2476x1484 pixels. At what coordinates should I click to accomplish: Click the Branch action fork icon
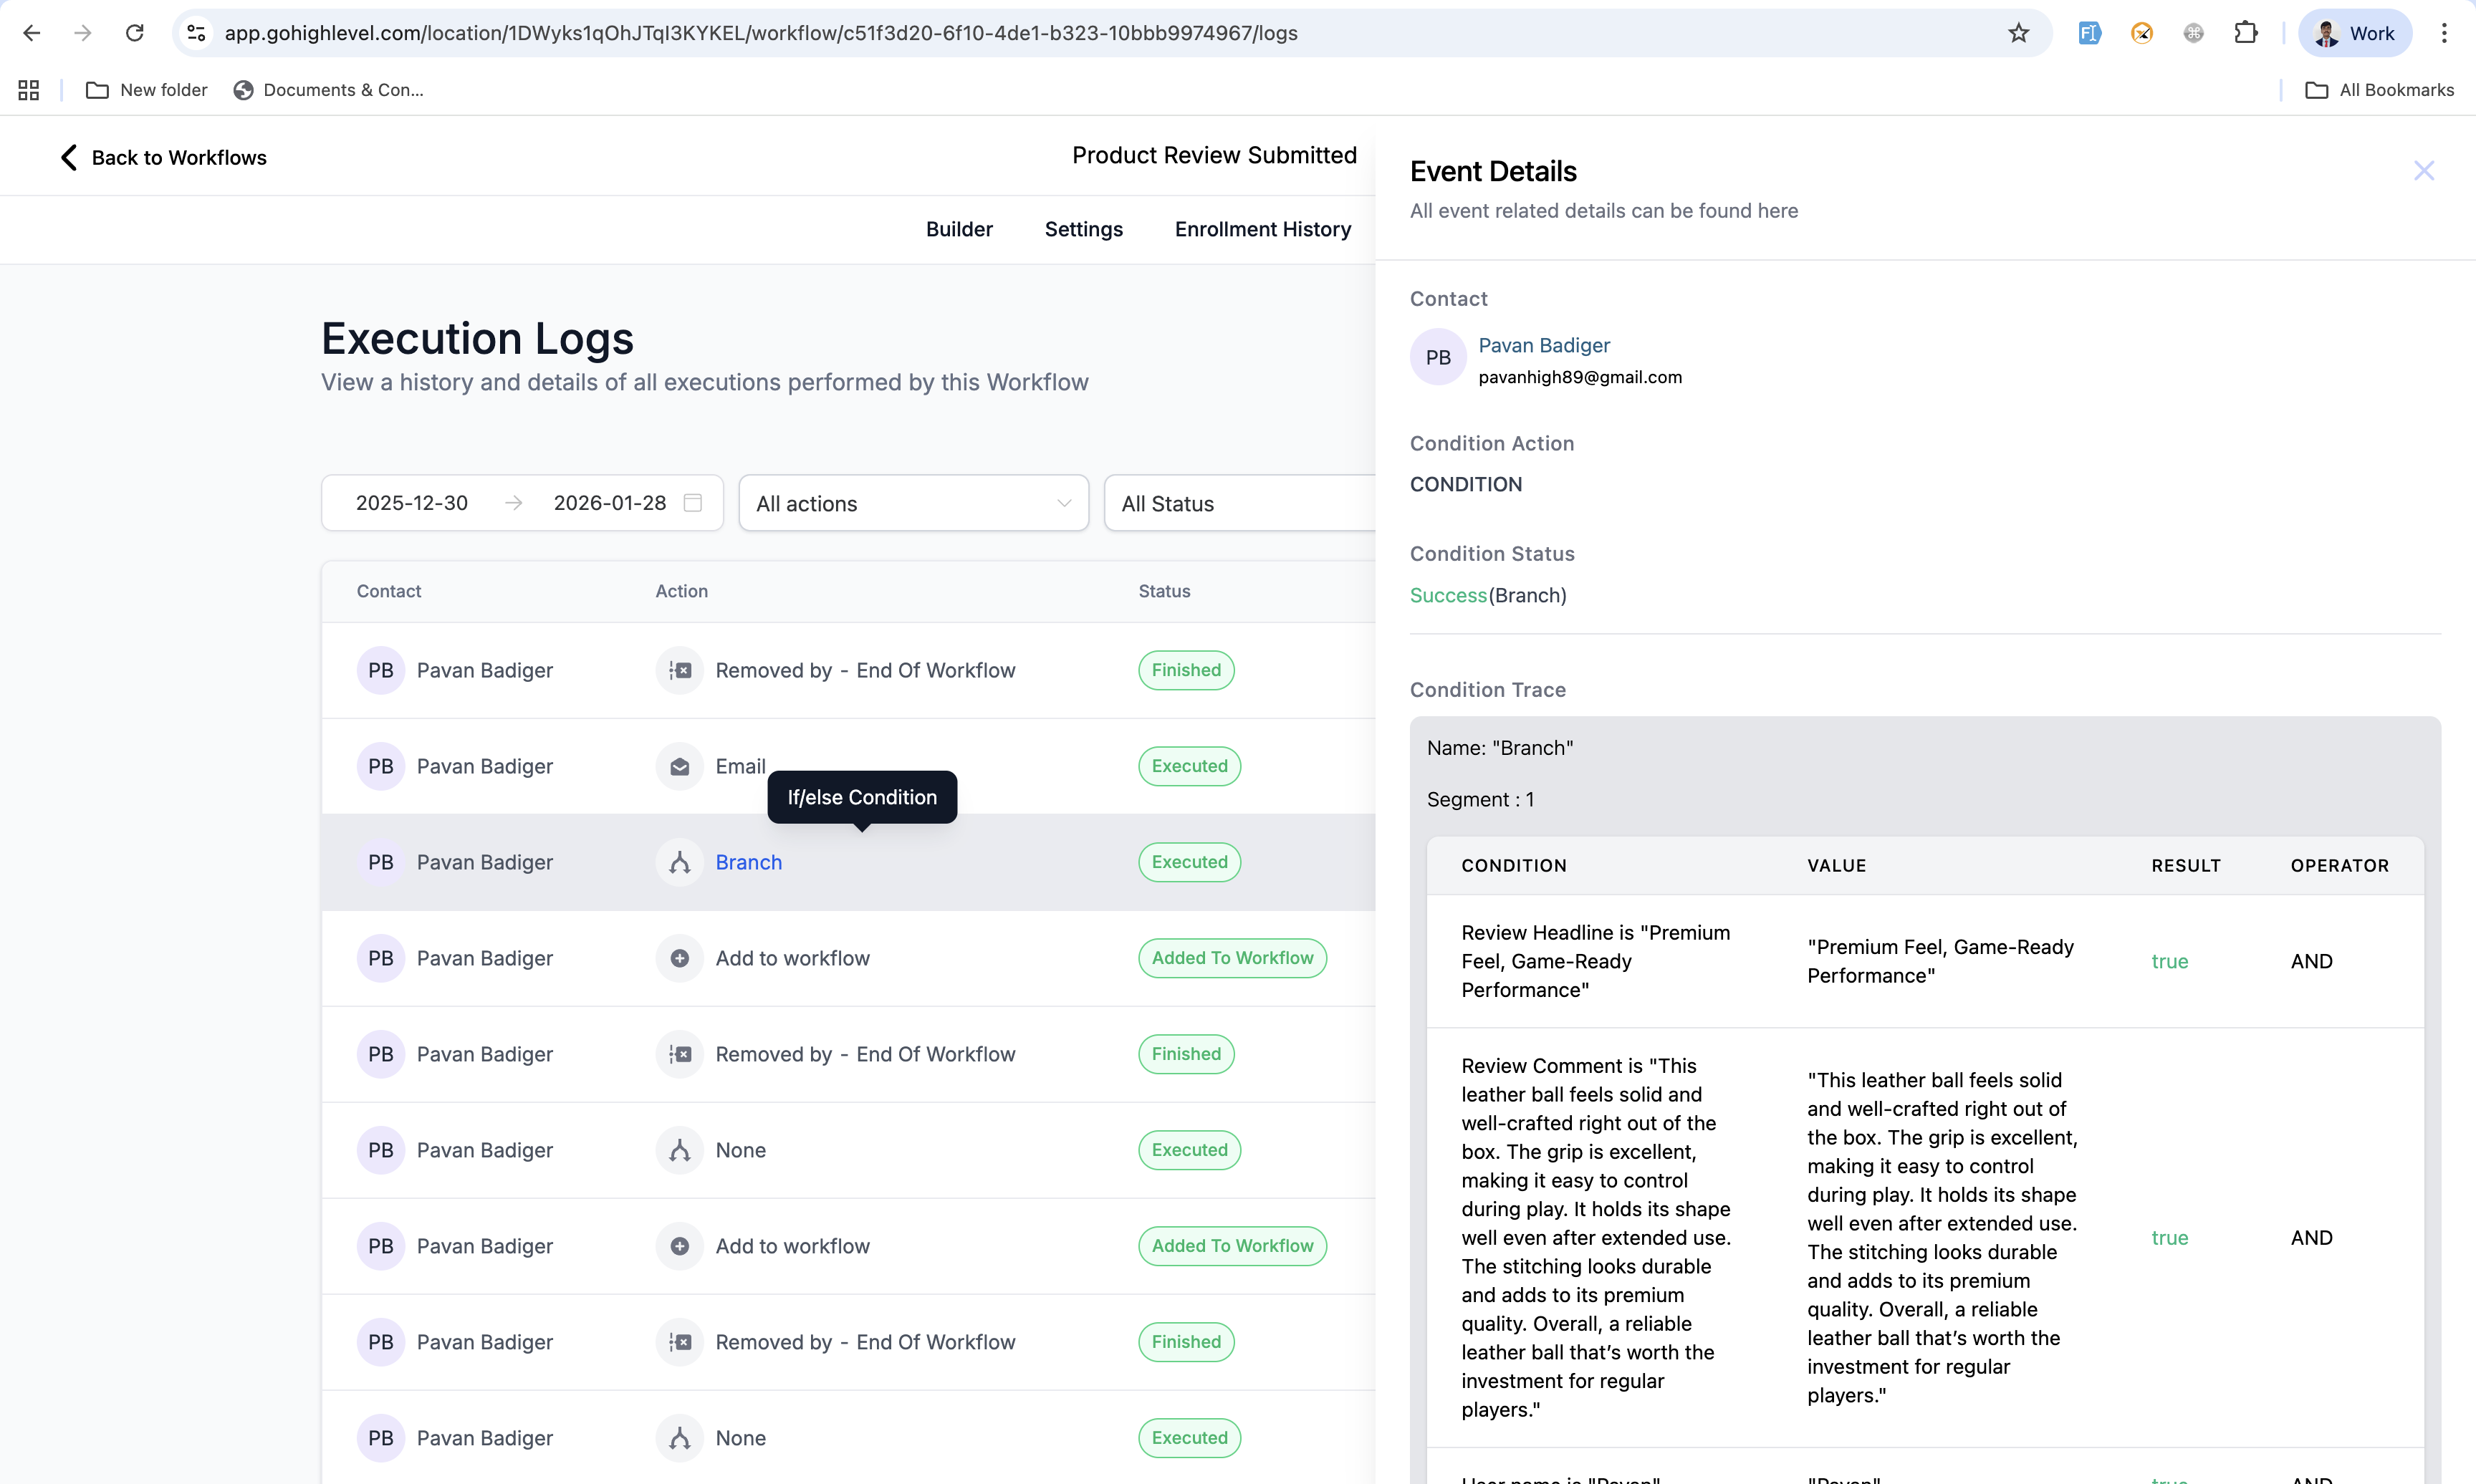tap(679, 862)
